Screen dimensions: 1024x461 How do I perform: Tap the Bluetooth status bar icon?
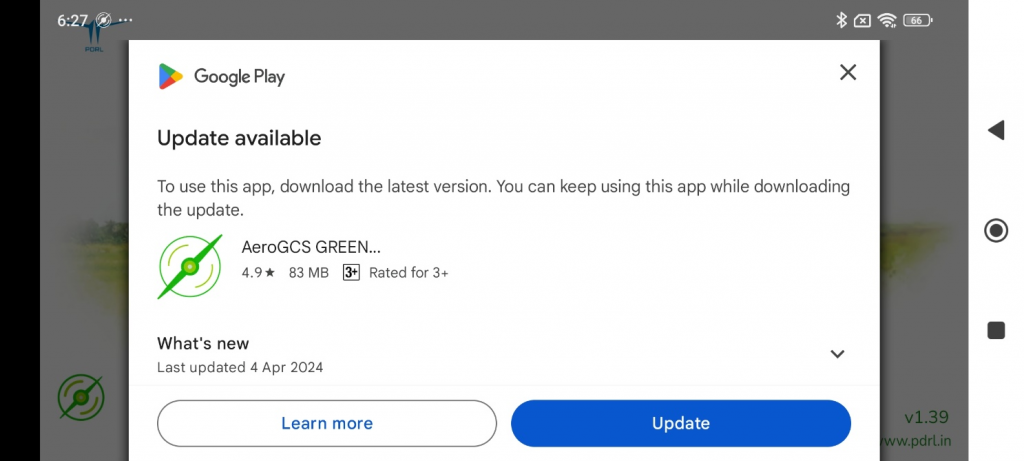coord(840,20)
